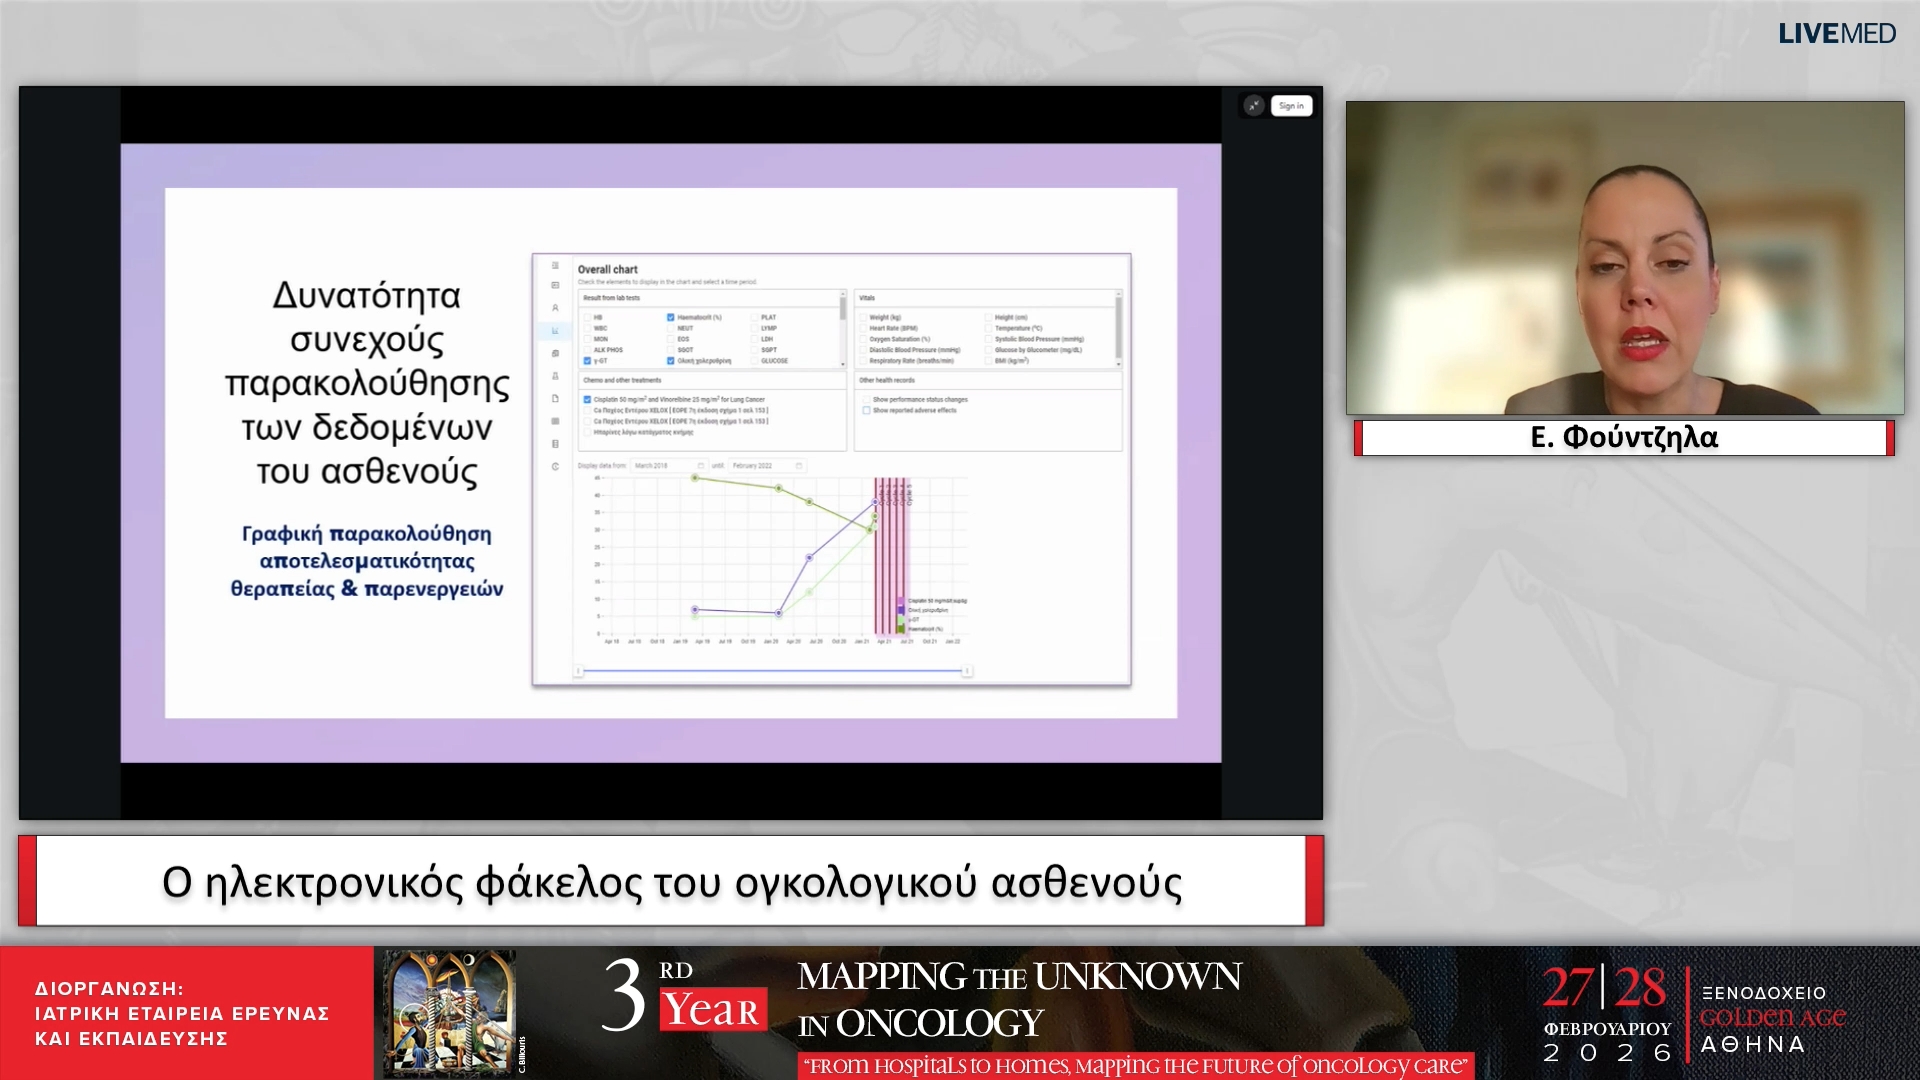Click the Sign in button
The image size is (1920, 1080).
(x=1291, y=106)
